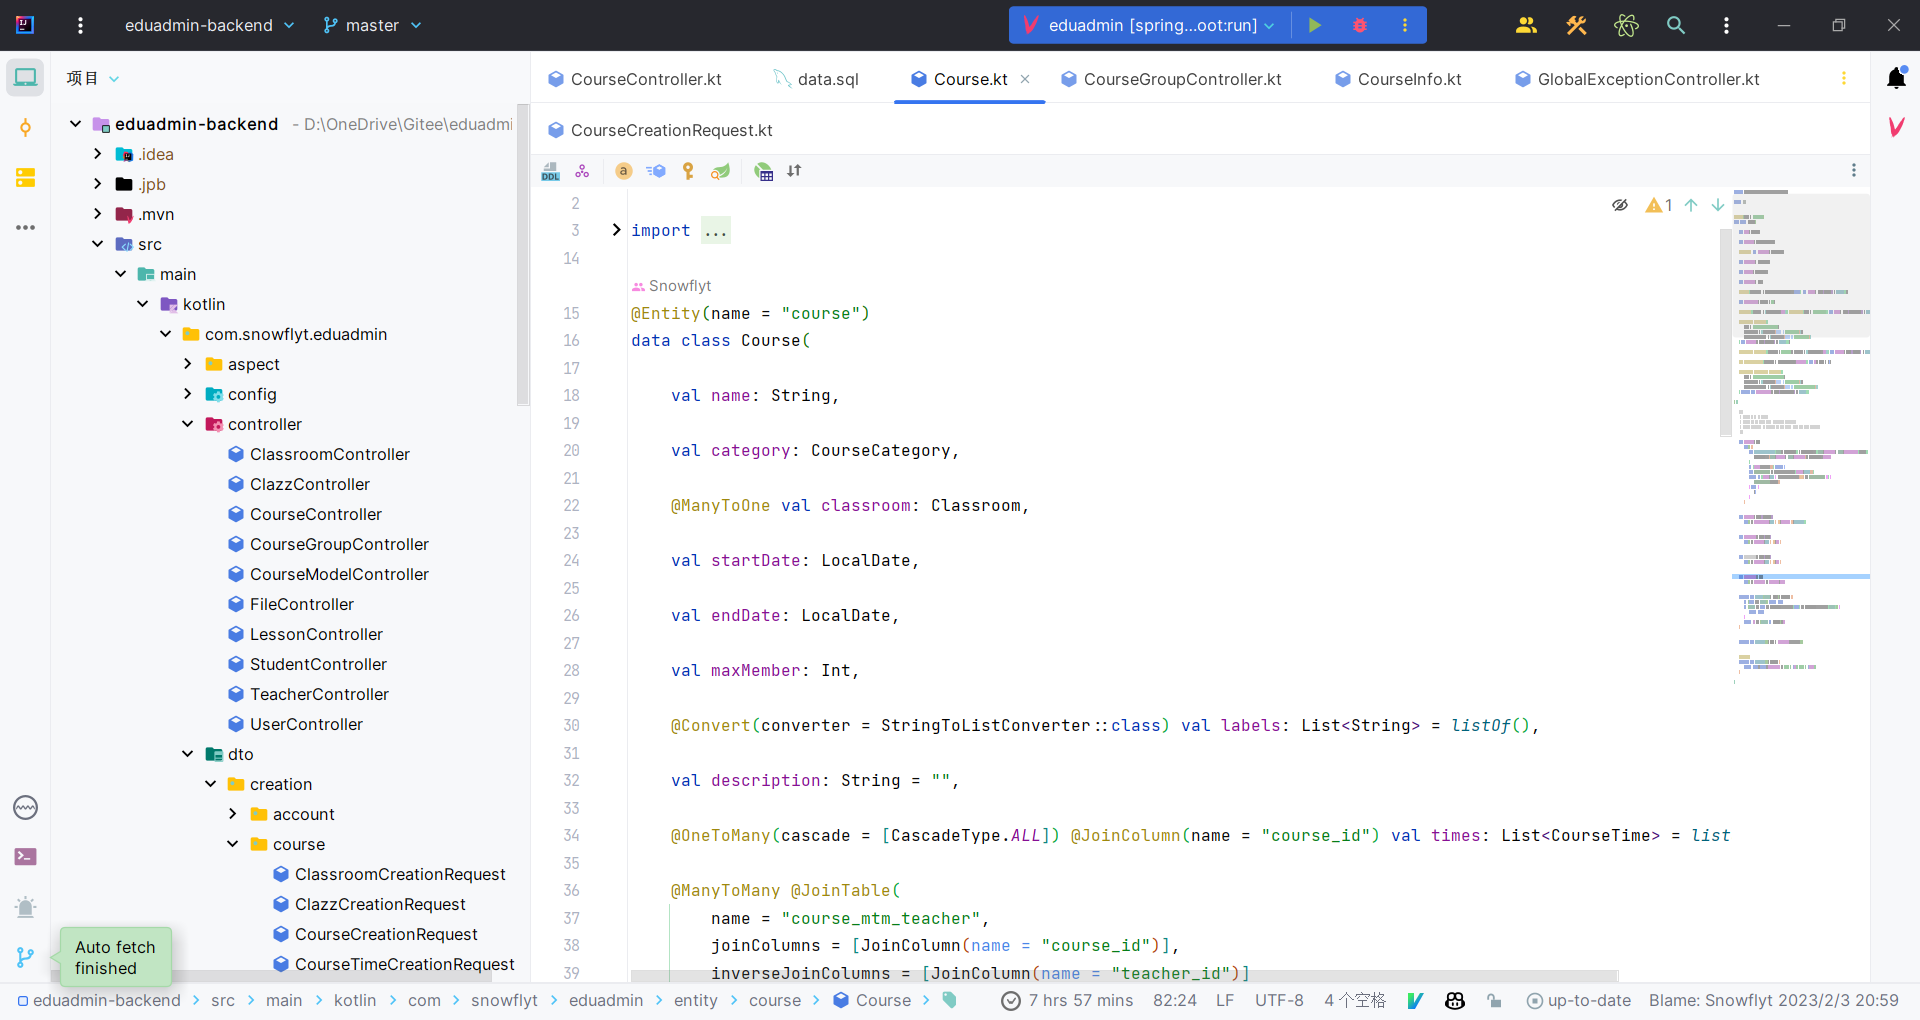Open the Project tool window icon

(25, 78)
